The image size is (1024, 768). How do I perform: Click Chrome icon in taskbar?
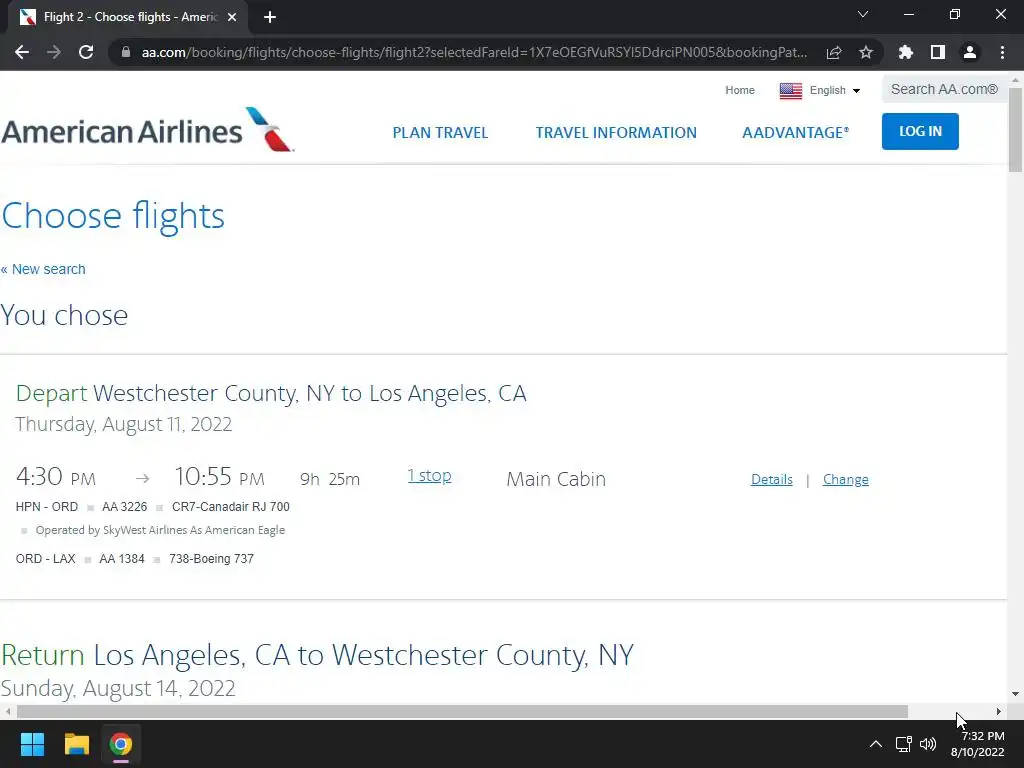tap(120, 744)
